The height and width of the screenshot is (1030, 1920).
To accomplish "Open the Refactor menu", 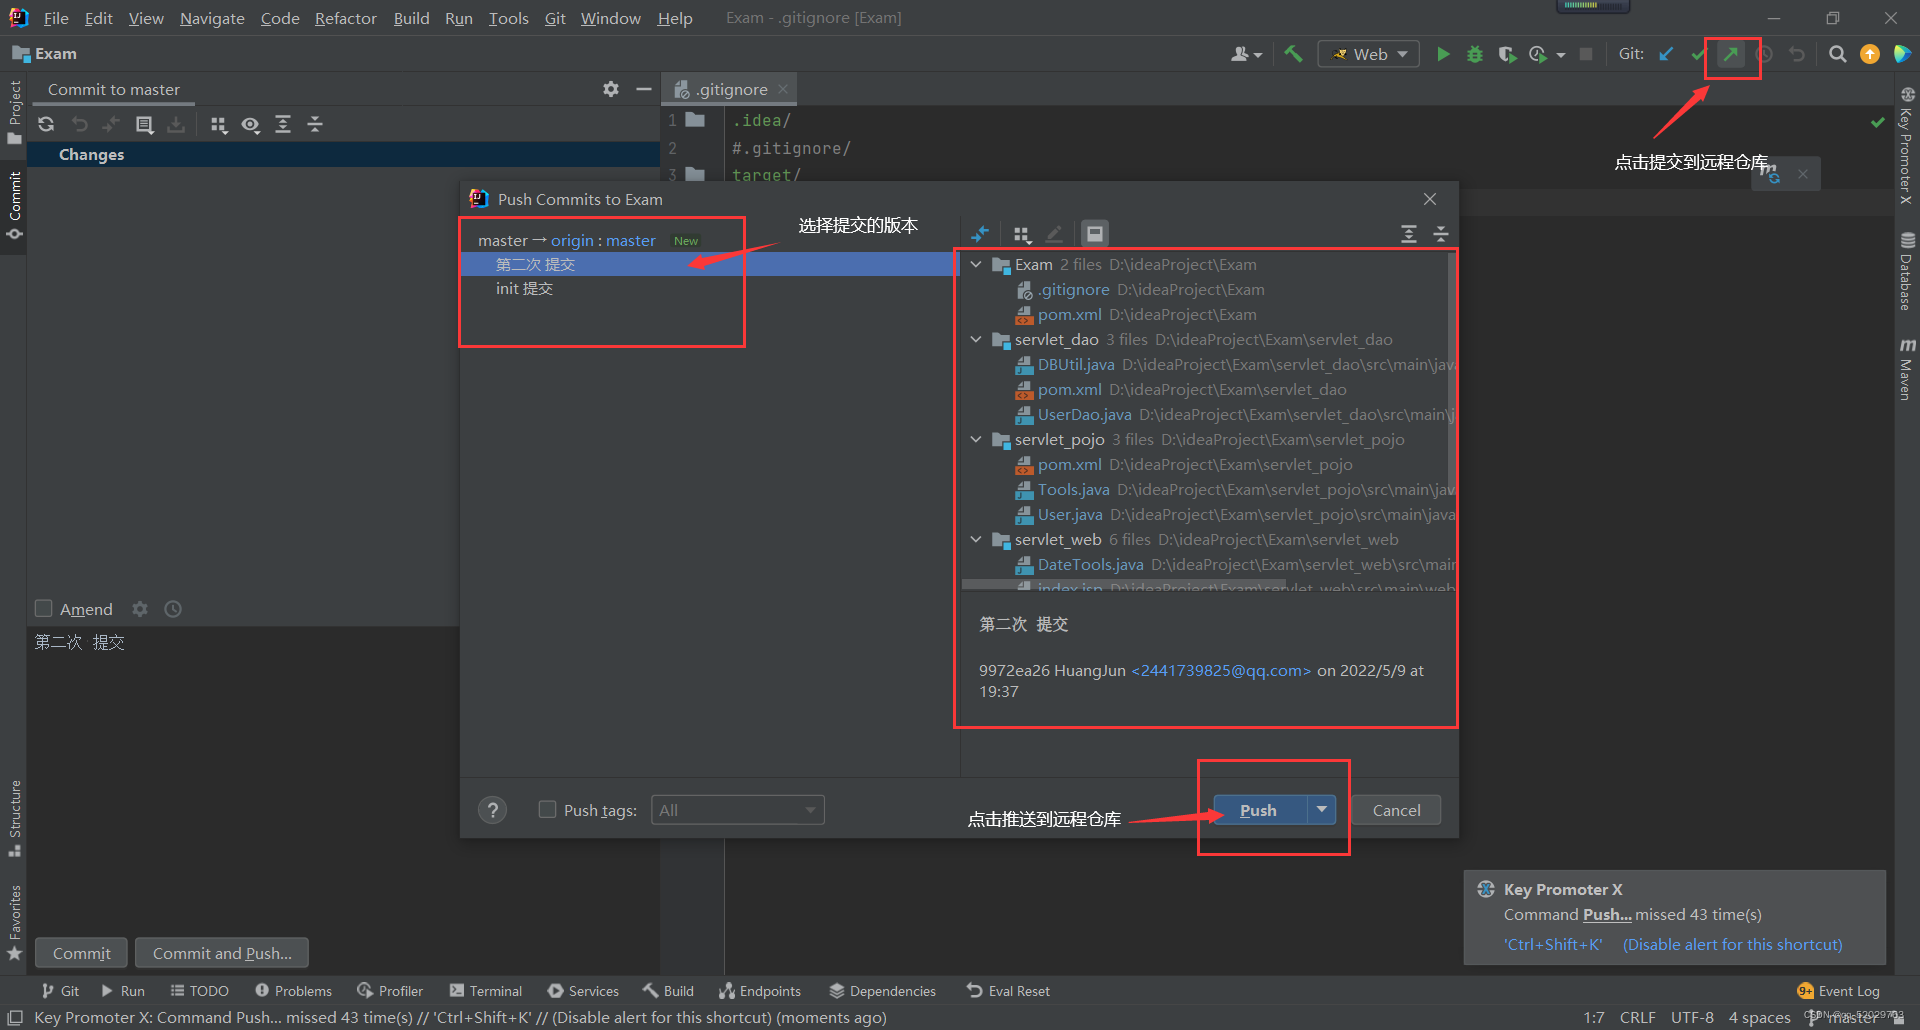I will (x=345, y=18).
